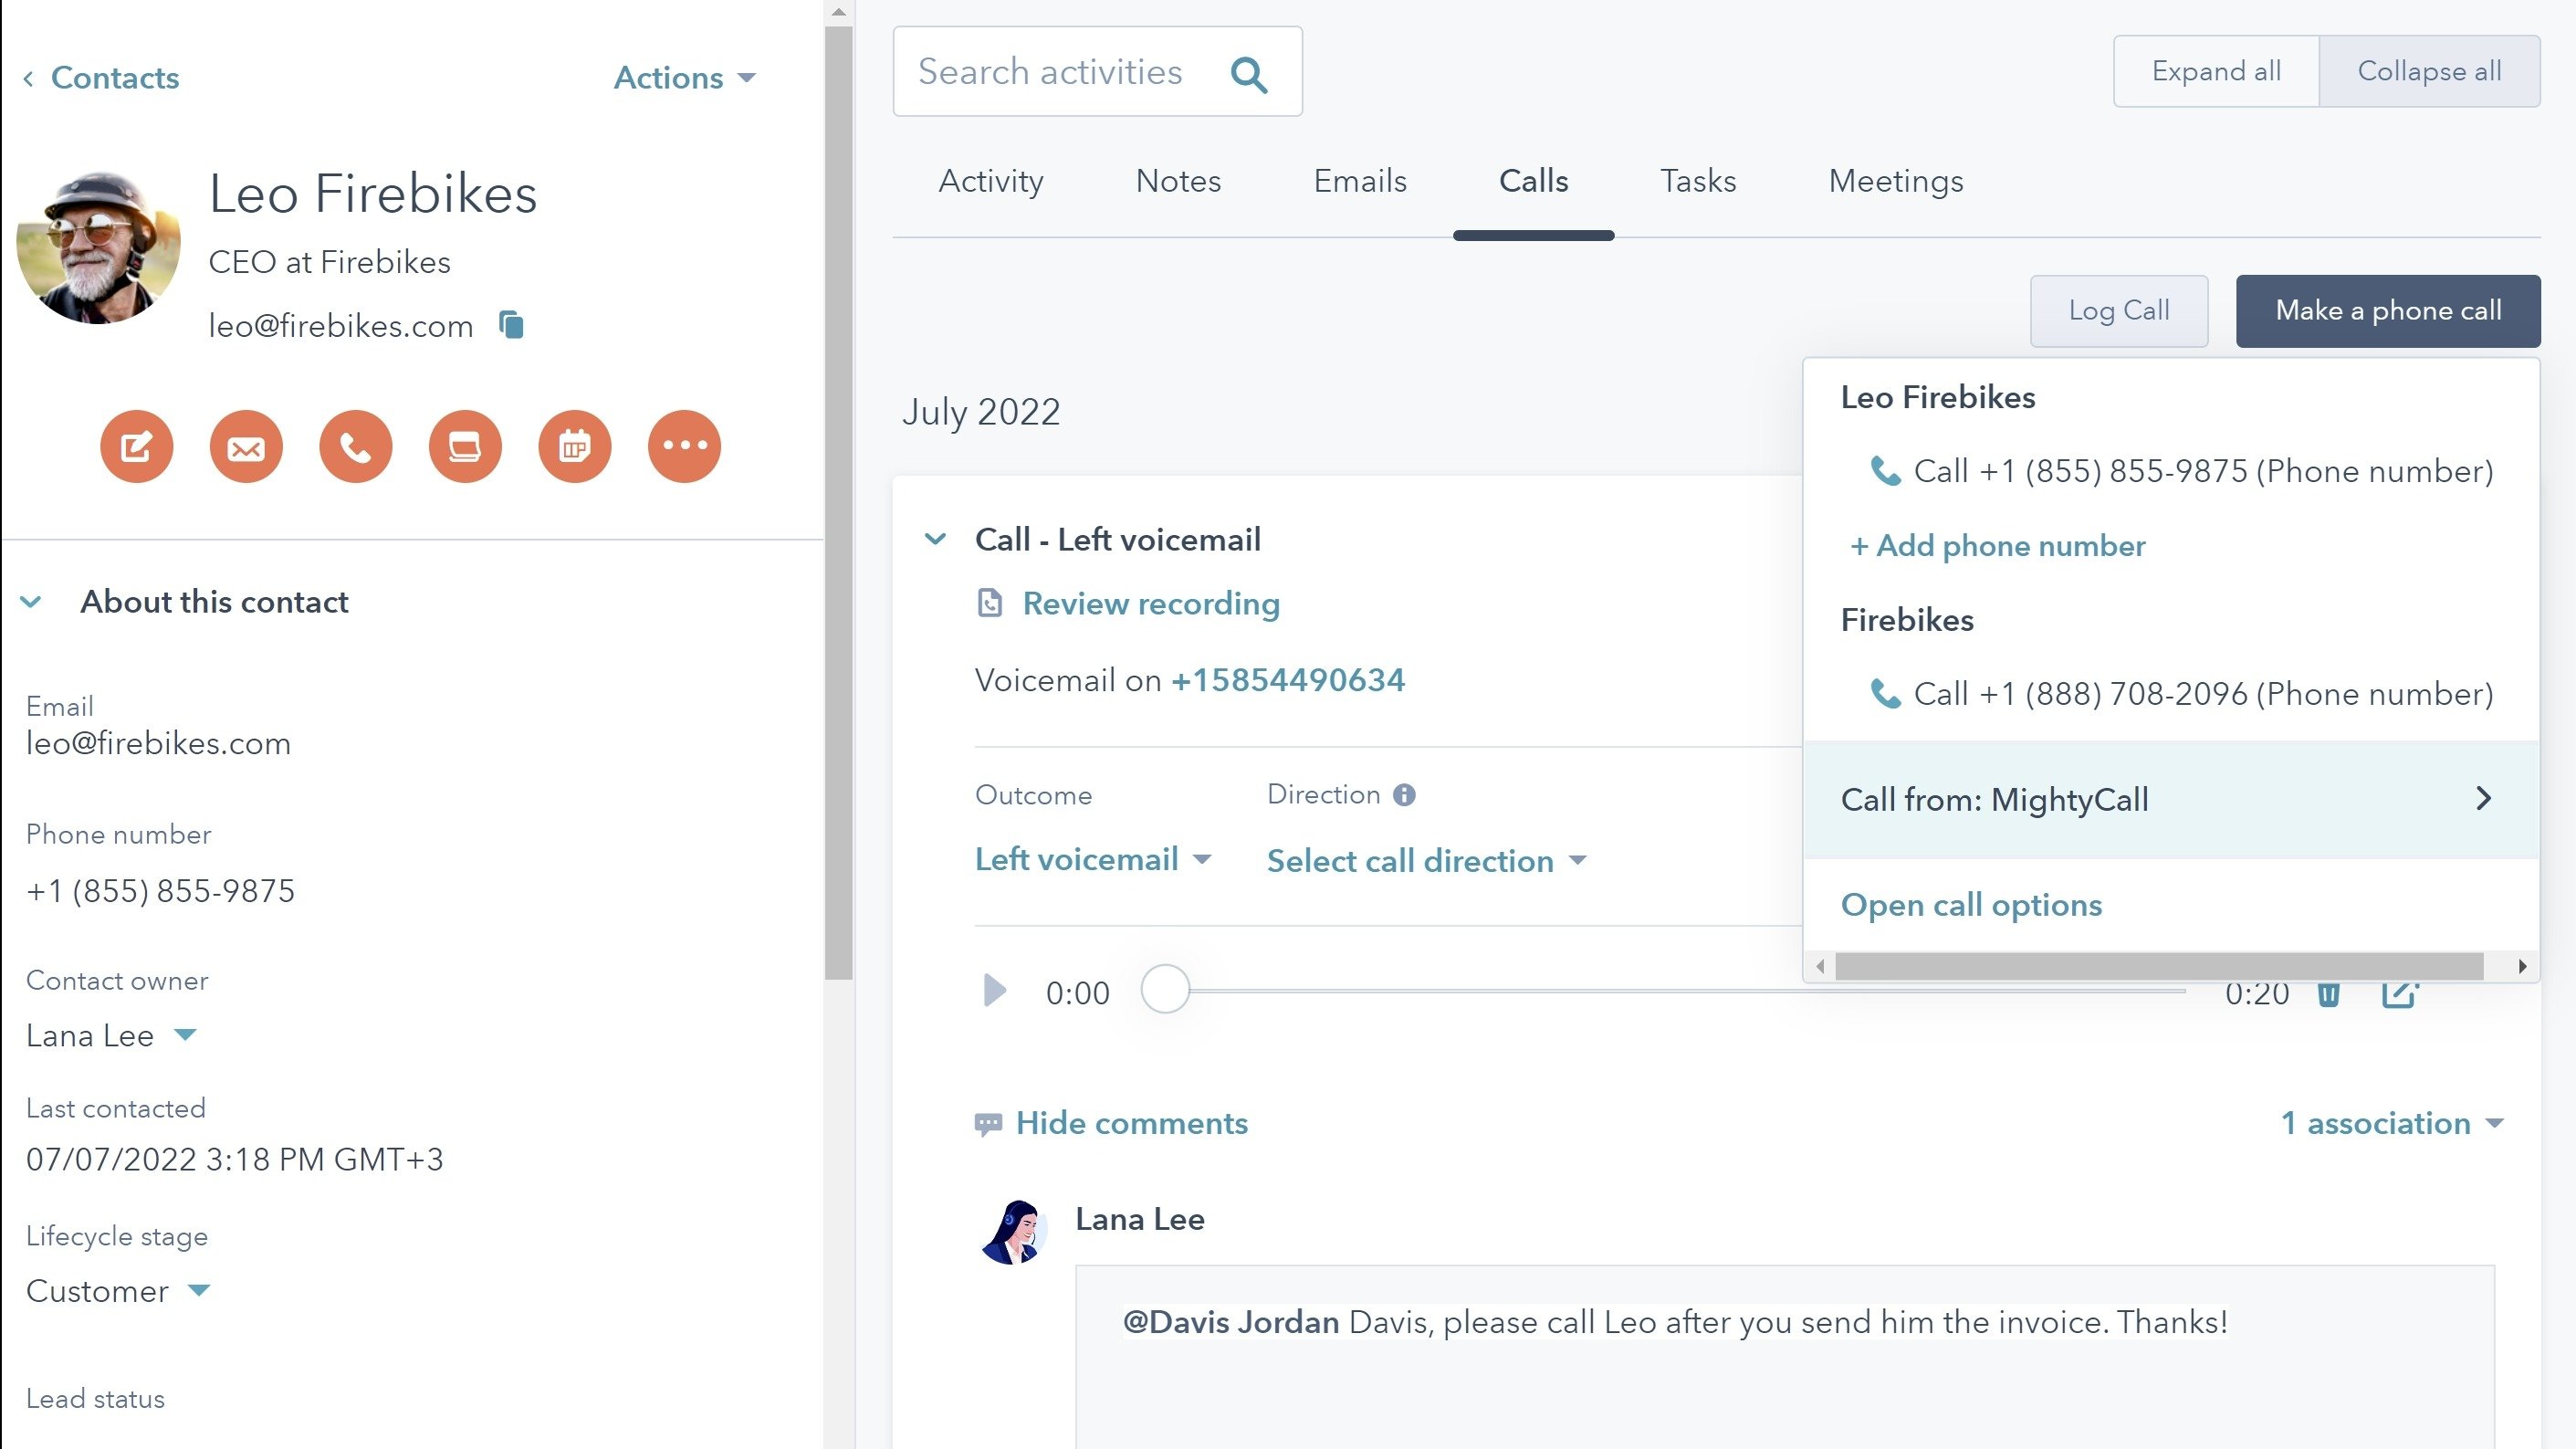
Task: Switch to the Emails tab
Action: (x=1359, y=181)
